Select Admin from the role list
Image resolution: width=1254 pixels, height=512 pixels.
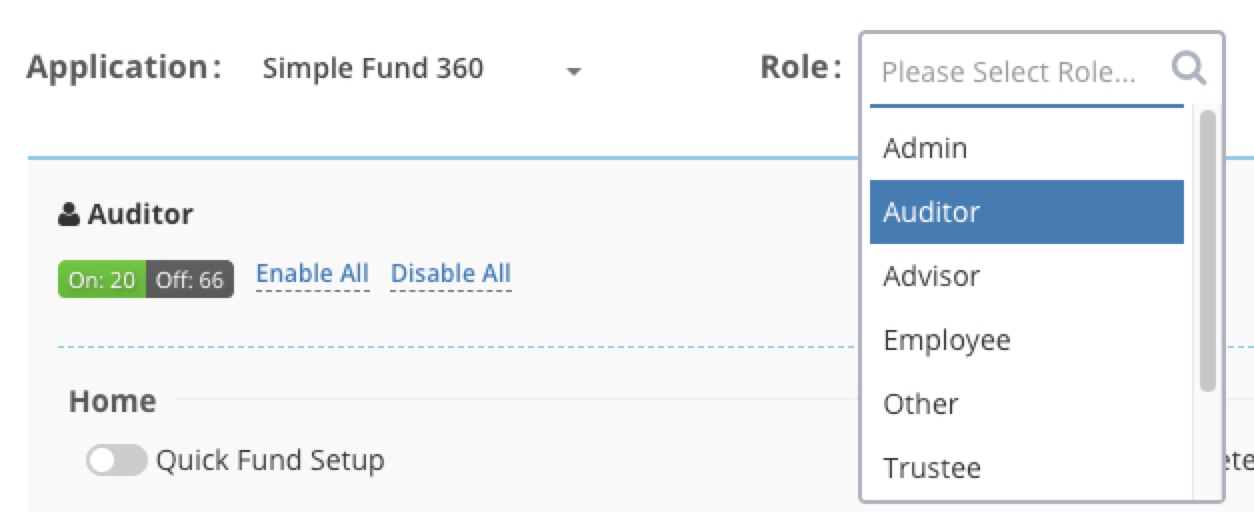click(1027, 148)
